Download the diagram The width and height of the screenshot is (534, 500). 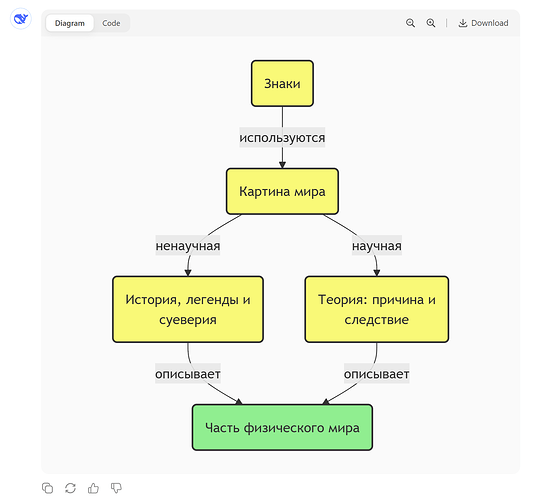click(483, 23)
